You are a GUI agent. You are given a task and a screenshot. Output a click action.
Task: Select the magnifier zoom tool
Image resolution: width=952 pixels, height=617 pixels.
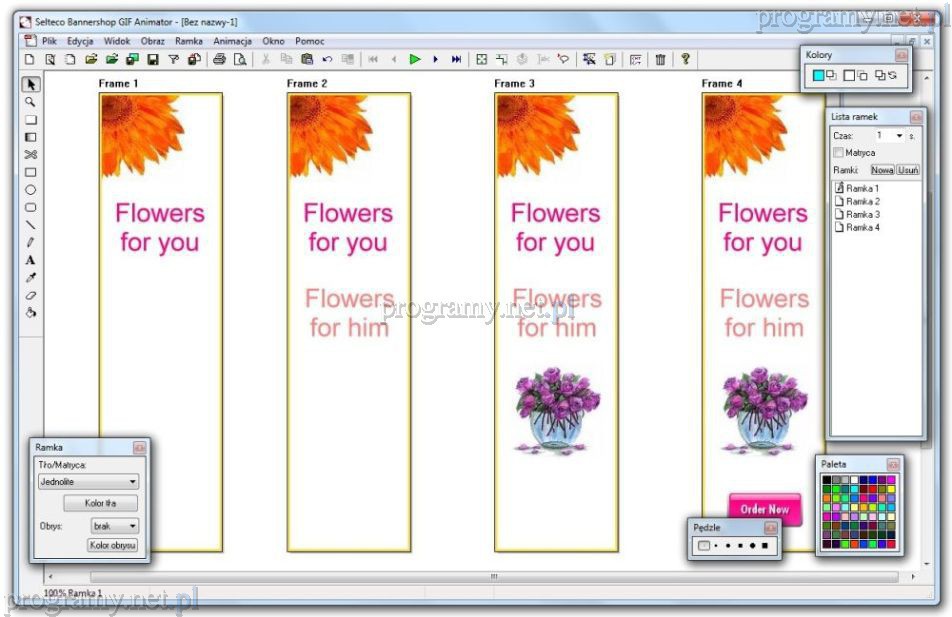coord(30,102)
